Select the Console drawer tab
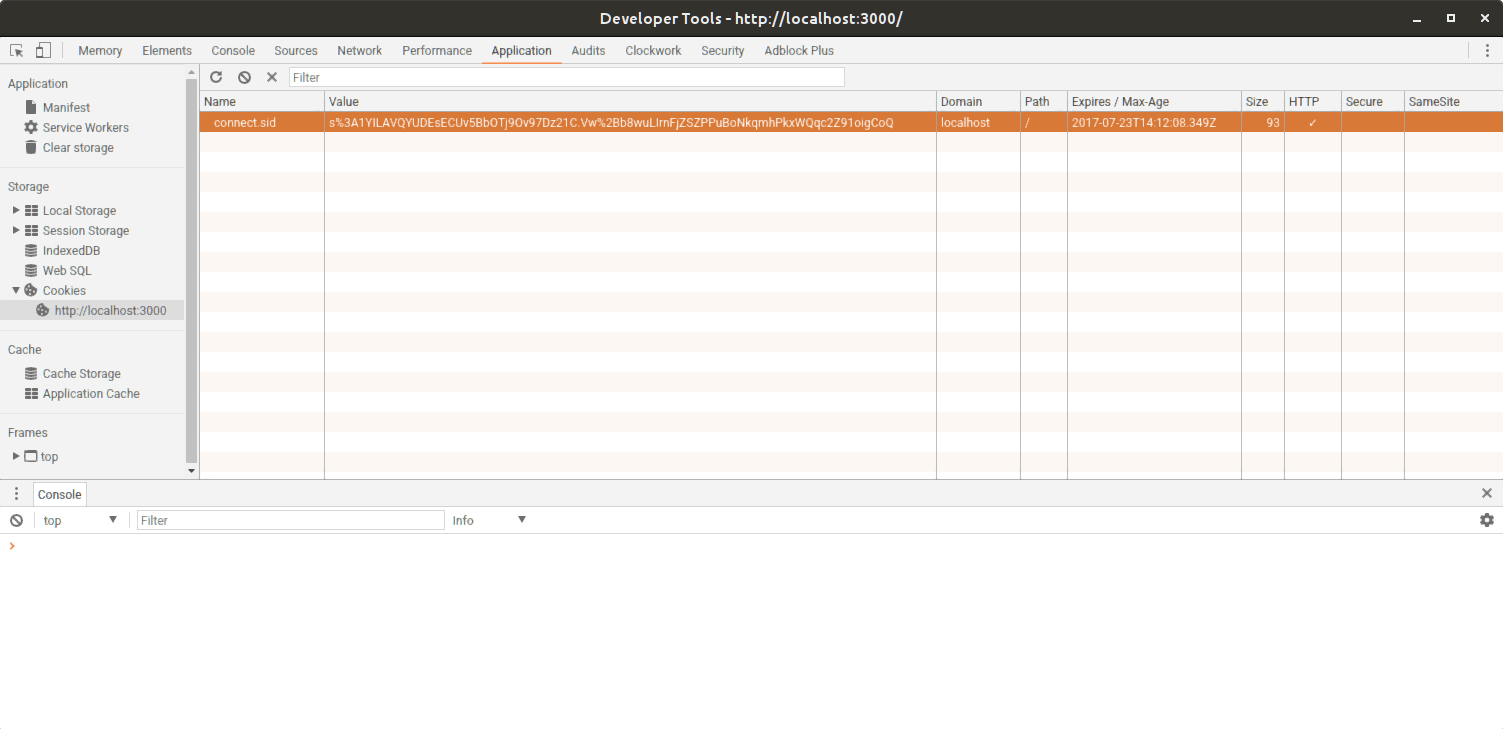Image resolution: width=1503 pixels, height=729 pixels. tap(59, 494)
